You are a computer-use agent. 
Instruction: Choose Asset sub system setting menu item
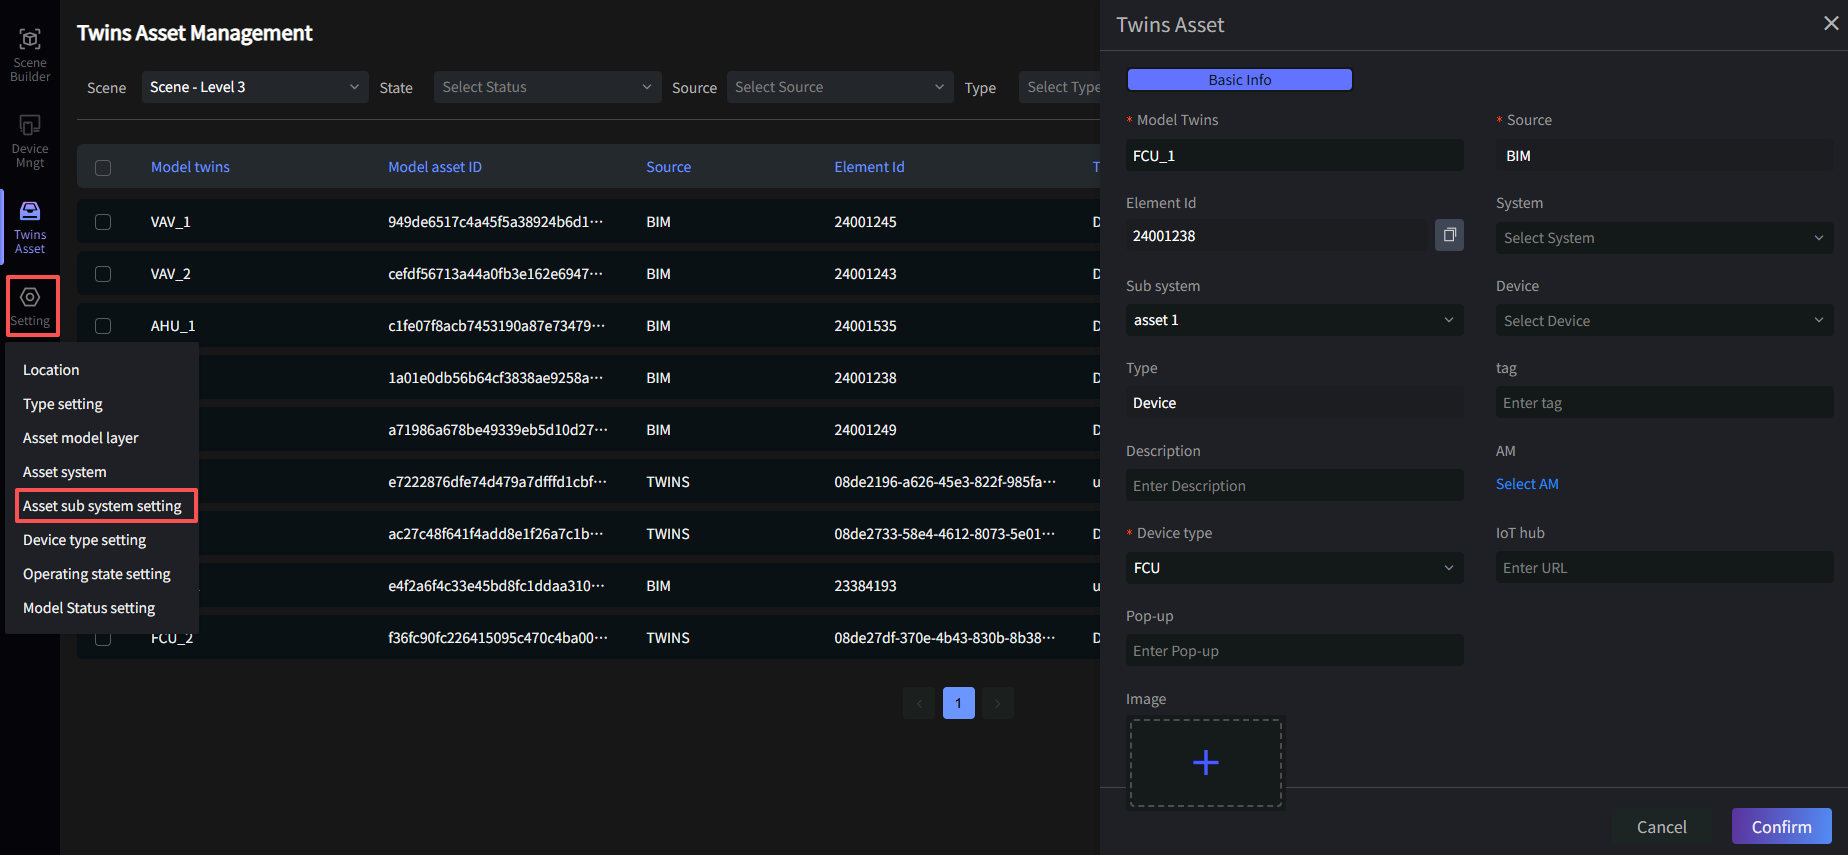(103, 506)
